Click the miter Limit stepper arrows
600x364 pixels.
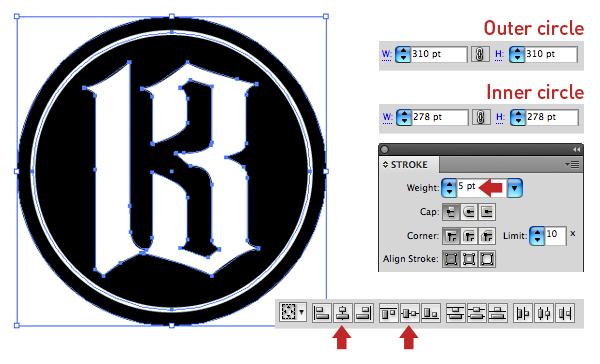(537, 236)
